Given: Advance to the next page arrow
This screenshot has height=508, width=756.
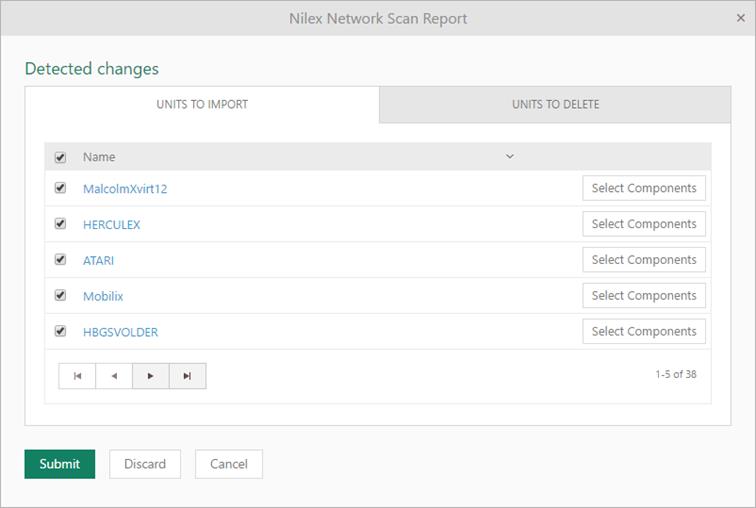Looking at the screenshot, I should click(x=151, y=376).
